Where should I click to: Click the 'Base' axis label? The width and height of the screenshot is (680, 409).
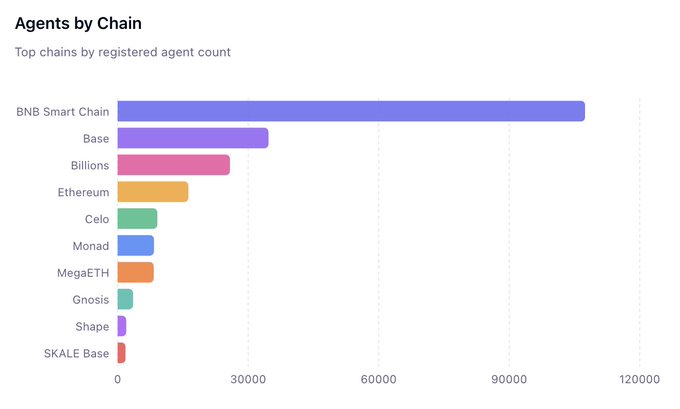pyautogui.click(x=96, y=139)
